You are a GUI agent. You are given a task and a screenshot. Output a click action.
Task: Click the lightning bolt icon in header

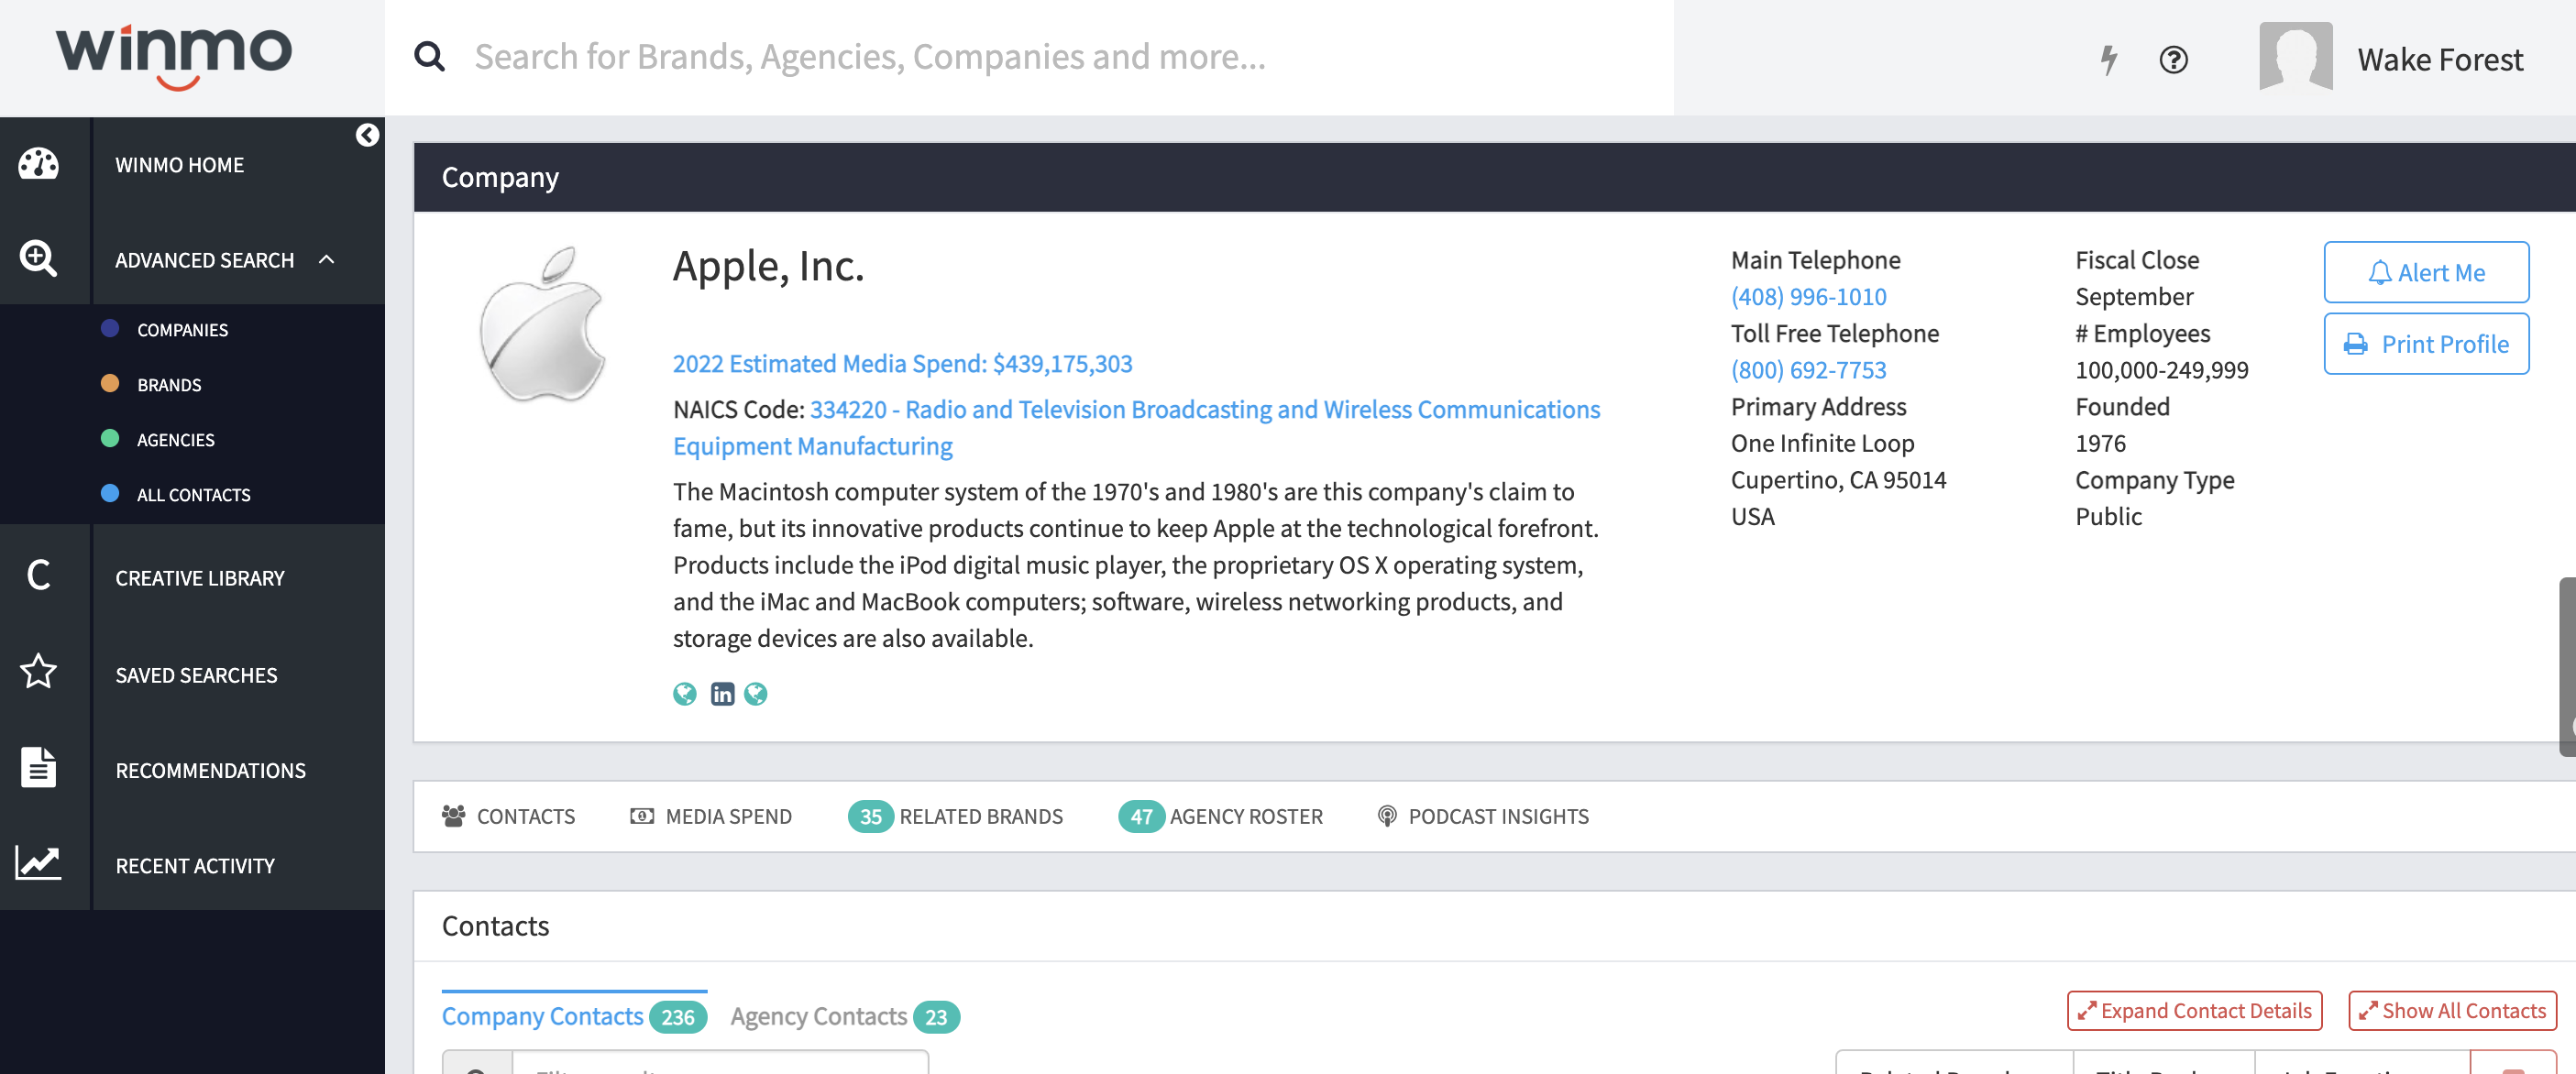coord(2108,59)
